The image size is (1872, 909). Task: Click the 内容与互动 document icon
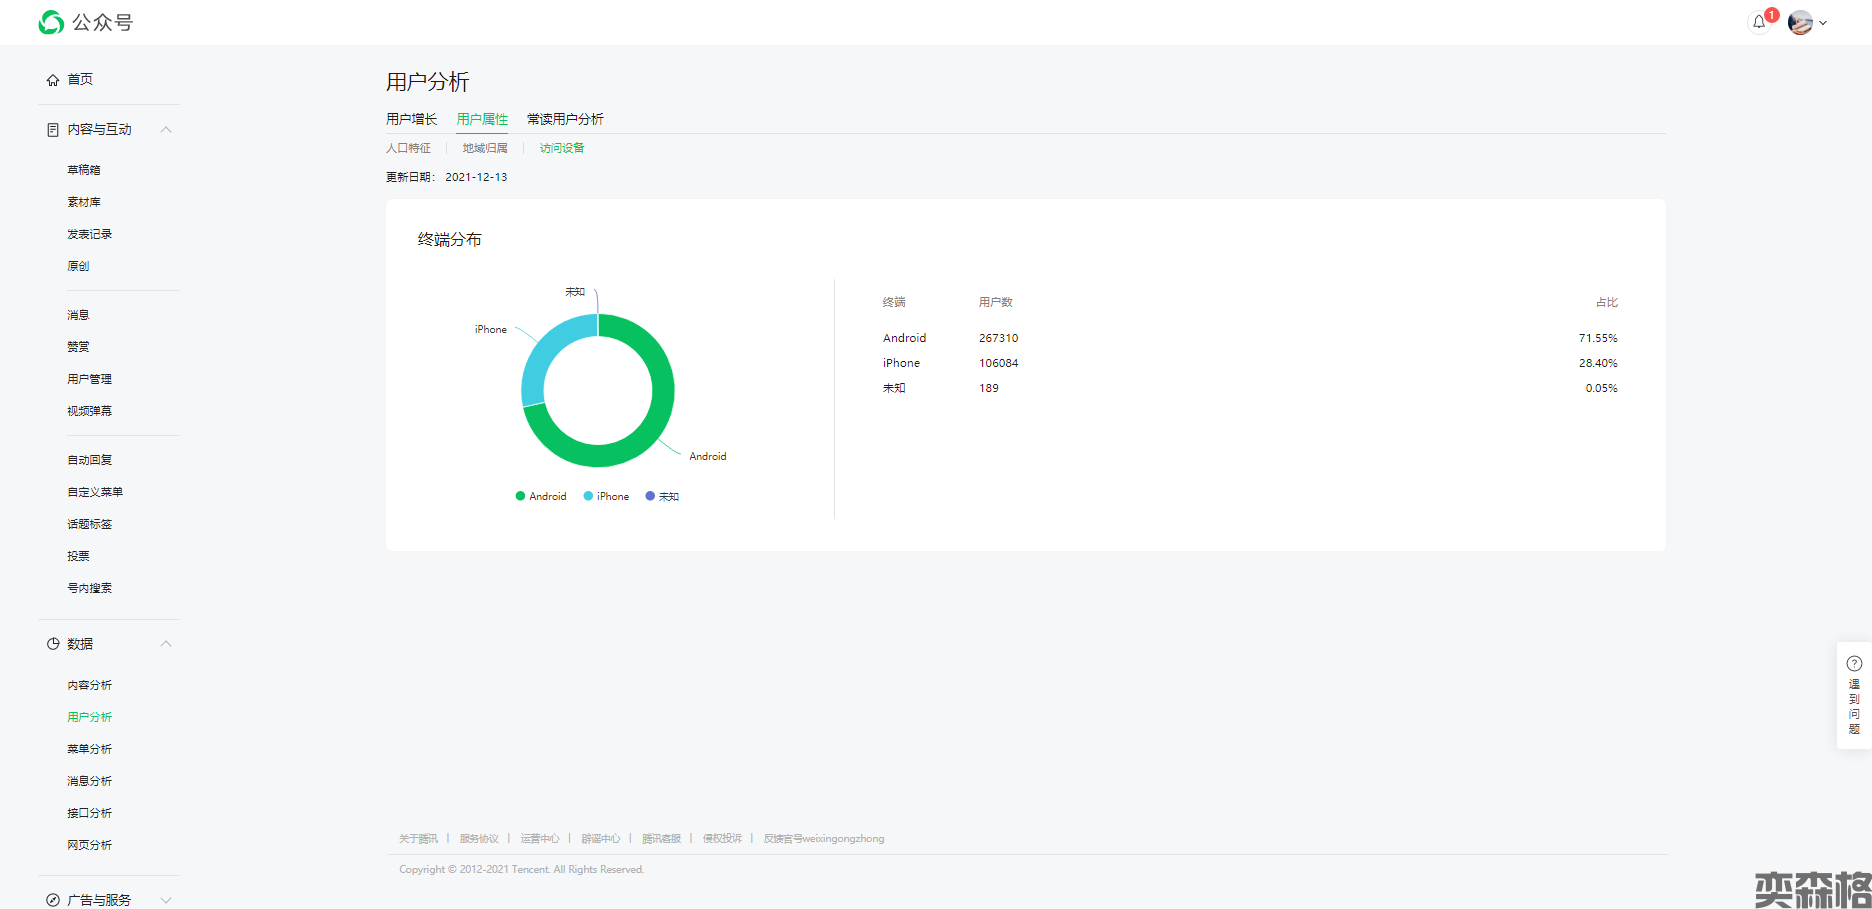53,130
